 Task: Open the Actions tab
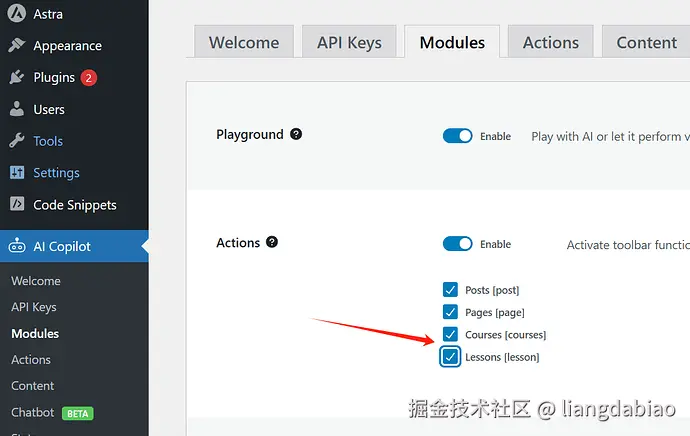pos(551,42)
